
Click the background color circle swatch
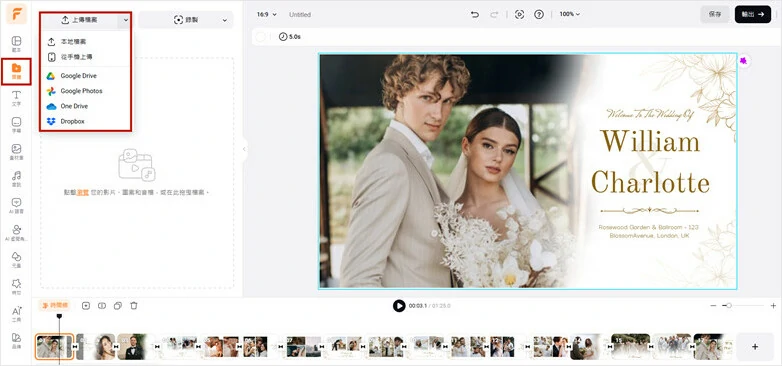(x=260, y=36)
